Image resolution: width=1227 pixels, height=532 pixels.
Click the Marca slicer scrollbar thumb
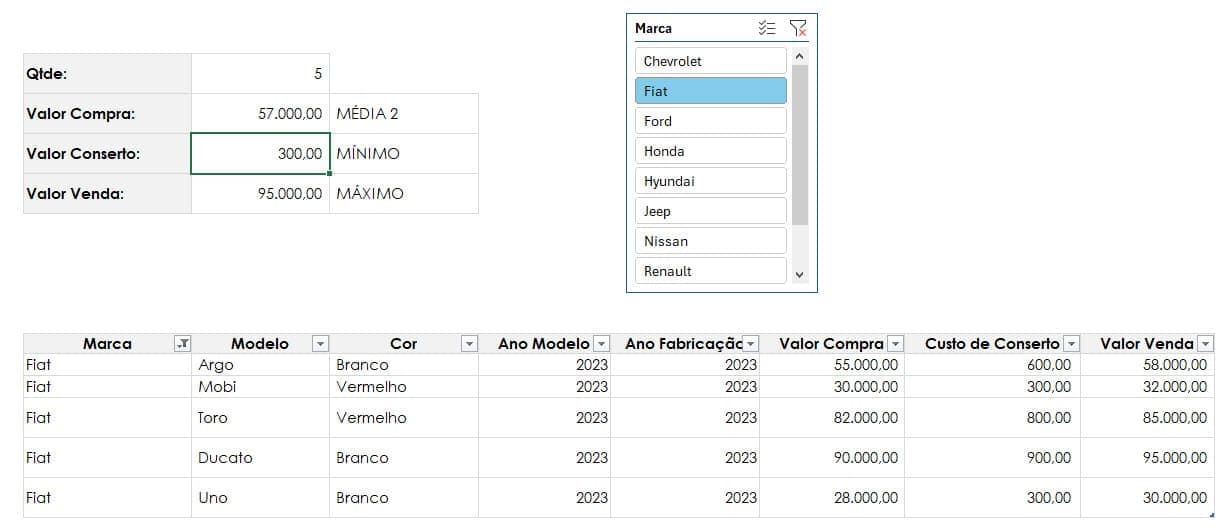(x=799, y=145)
